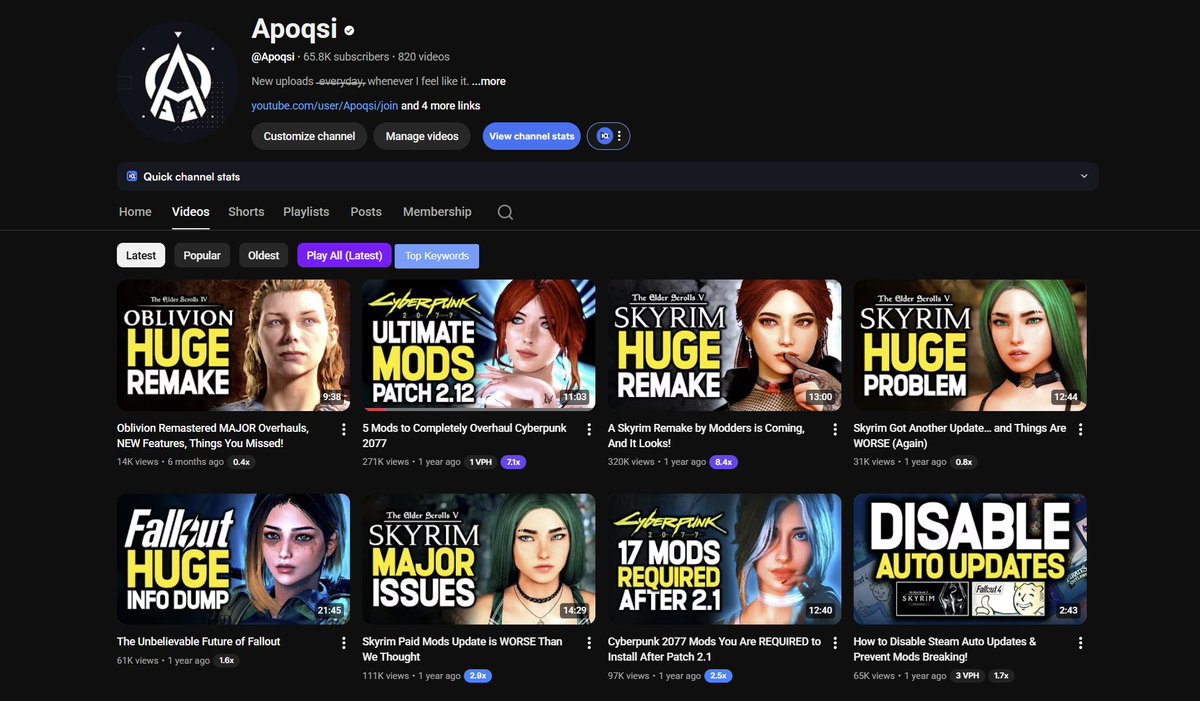The width and height of the screenshot is (1200, 701).
Task: Open the three-dot menu beside the extension icon
Action: click(x=620, y=136)
